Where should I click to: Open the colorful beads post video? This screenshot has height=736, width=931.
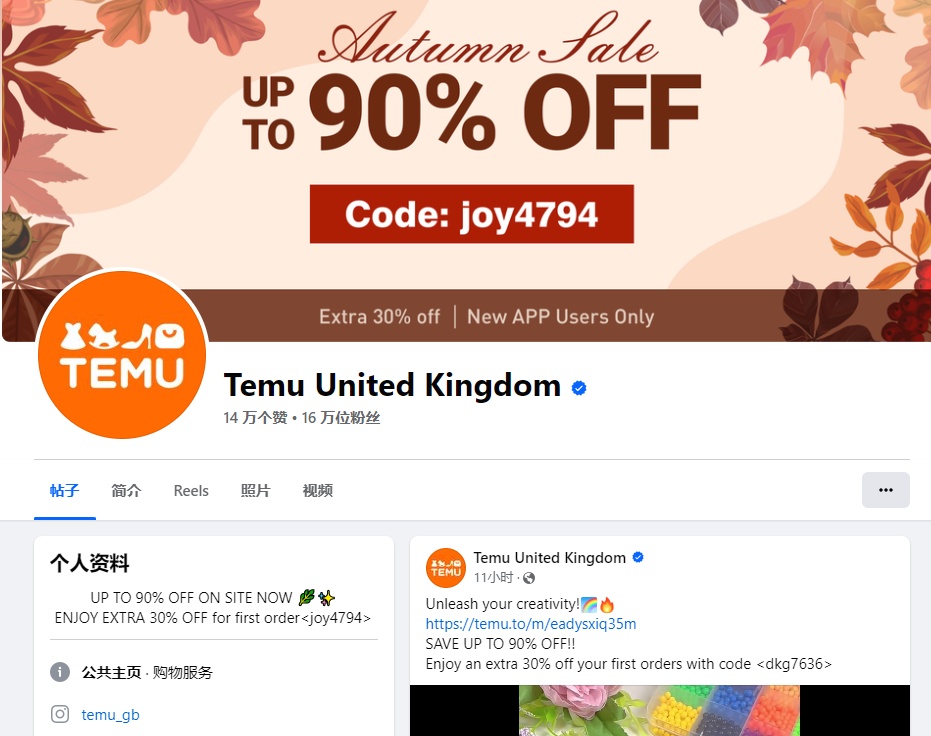click(x=660, y=710)
